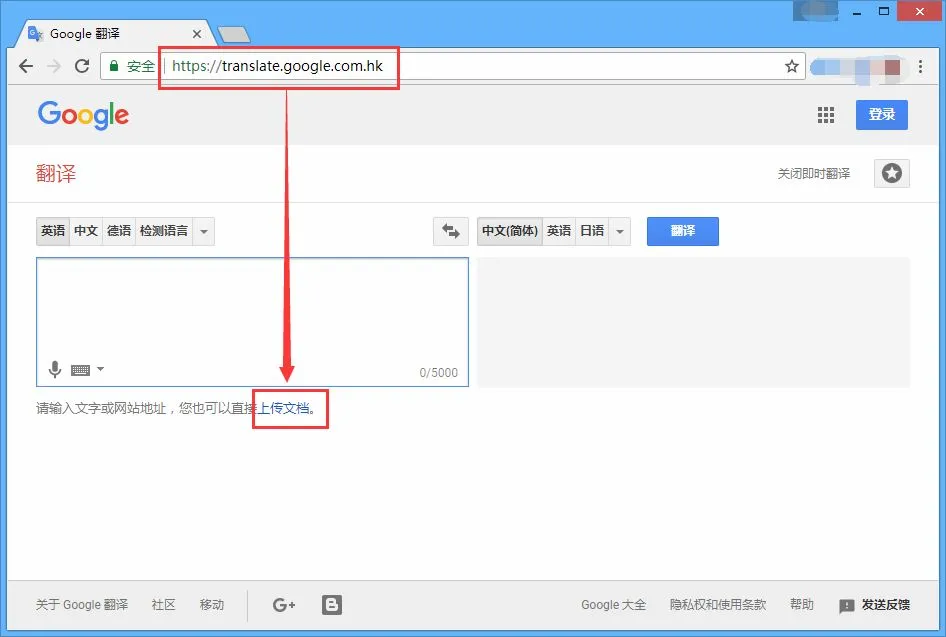Open 移动 footer link

coord(212,604)
